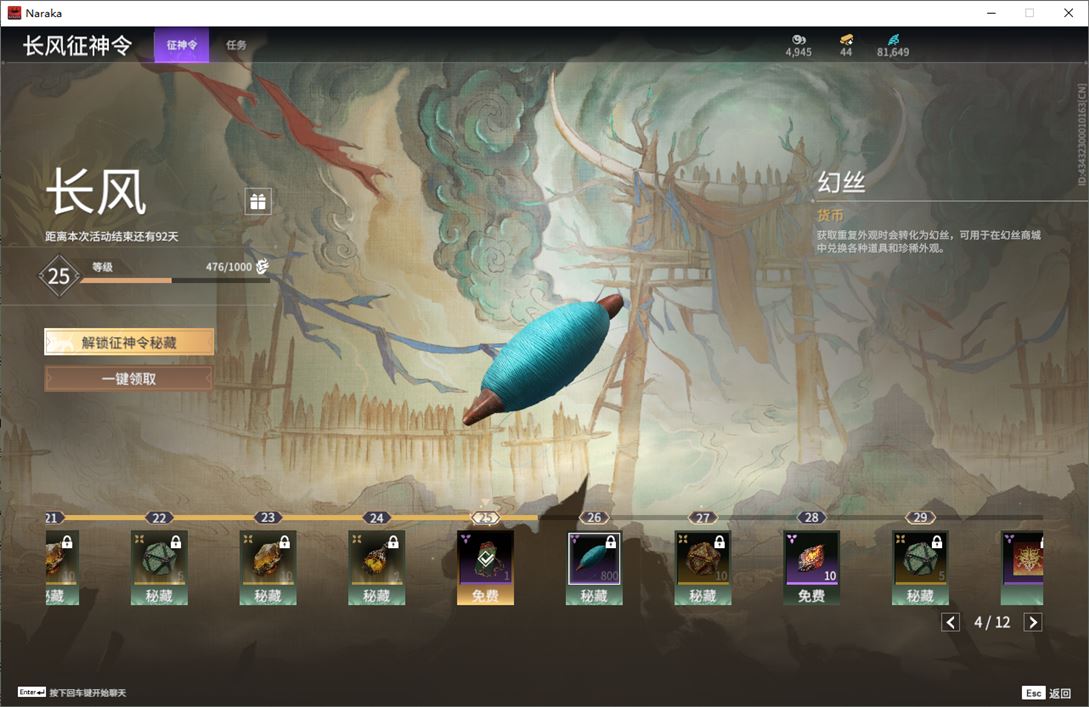The image size is (1089, 707).
Task: Open the 81,649 currency icon
Action: click(x=893, y=40)
